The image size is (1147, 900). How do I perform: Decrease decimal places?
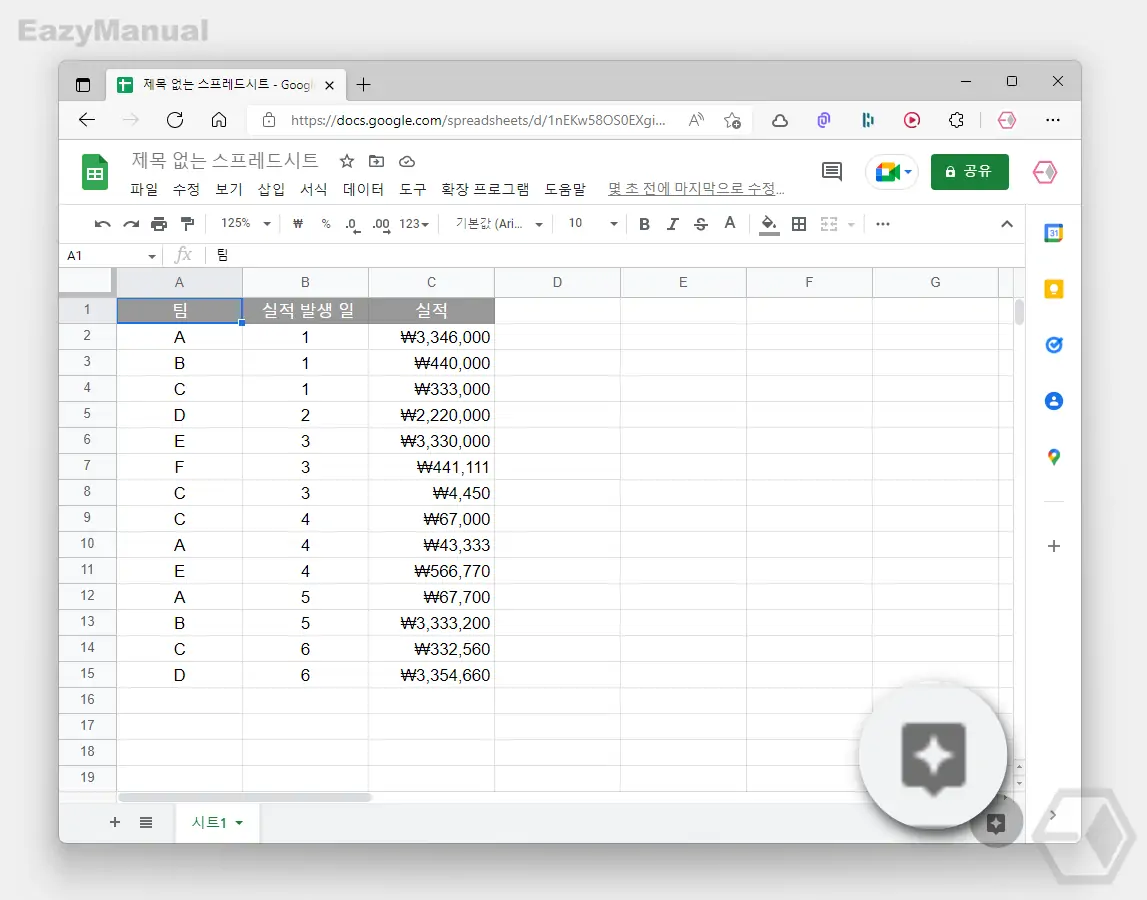coord(353,225)
